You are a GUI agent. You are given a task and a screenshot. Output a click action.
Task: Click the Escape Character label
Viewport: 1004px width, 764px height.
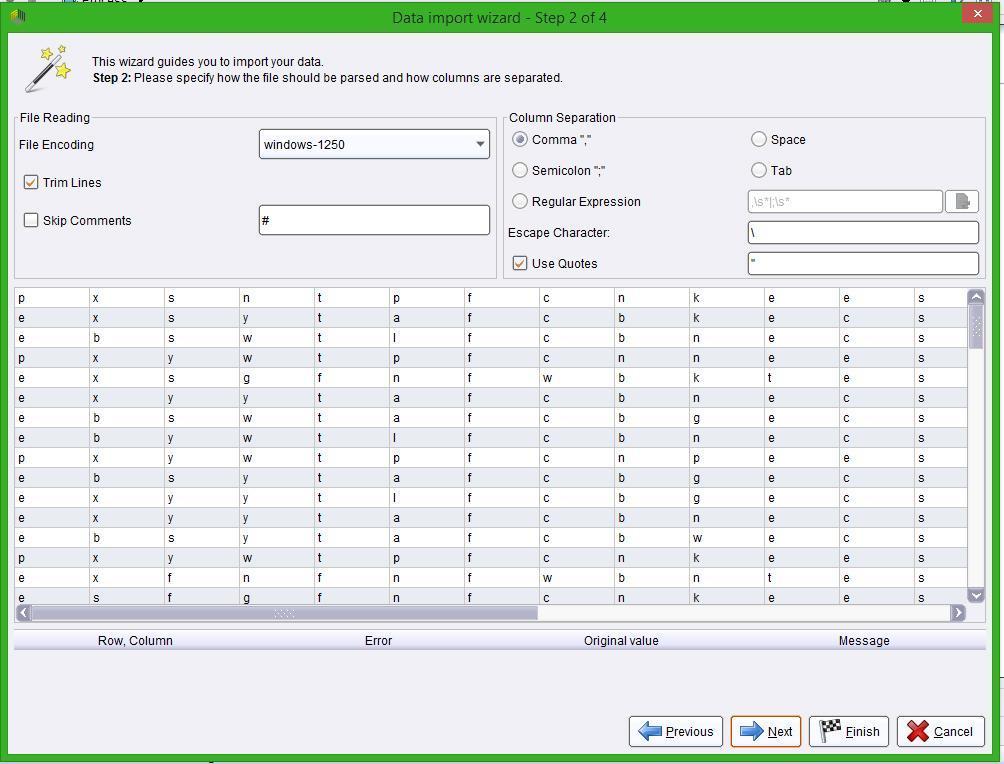558,232
